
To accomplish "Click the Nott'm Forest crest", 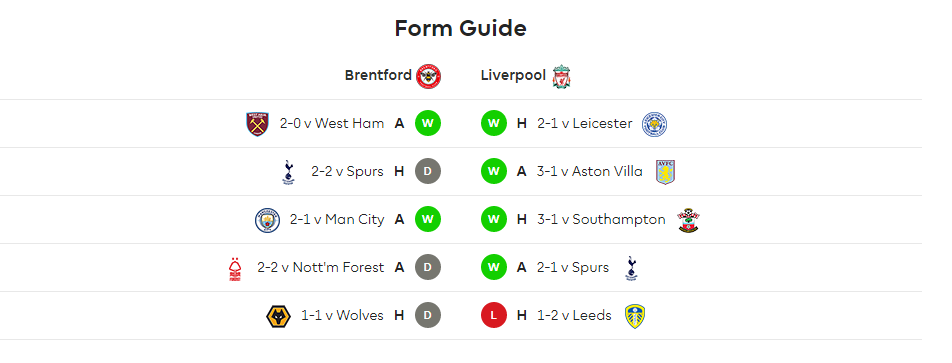I will pos(235,268).
